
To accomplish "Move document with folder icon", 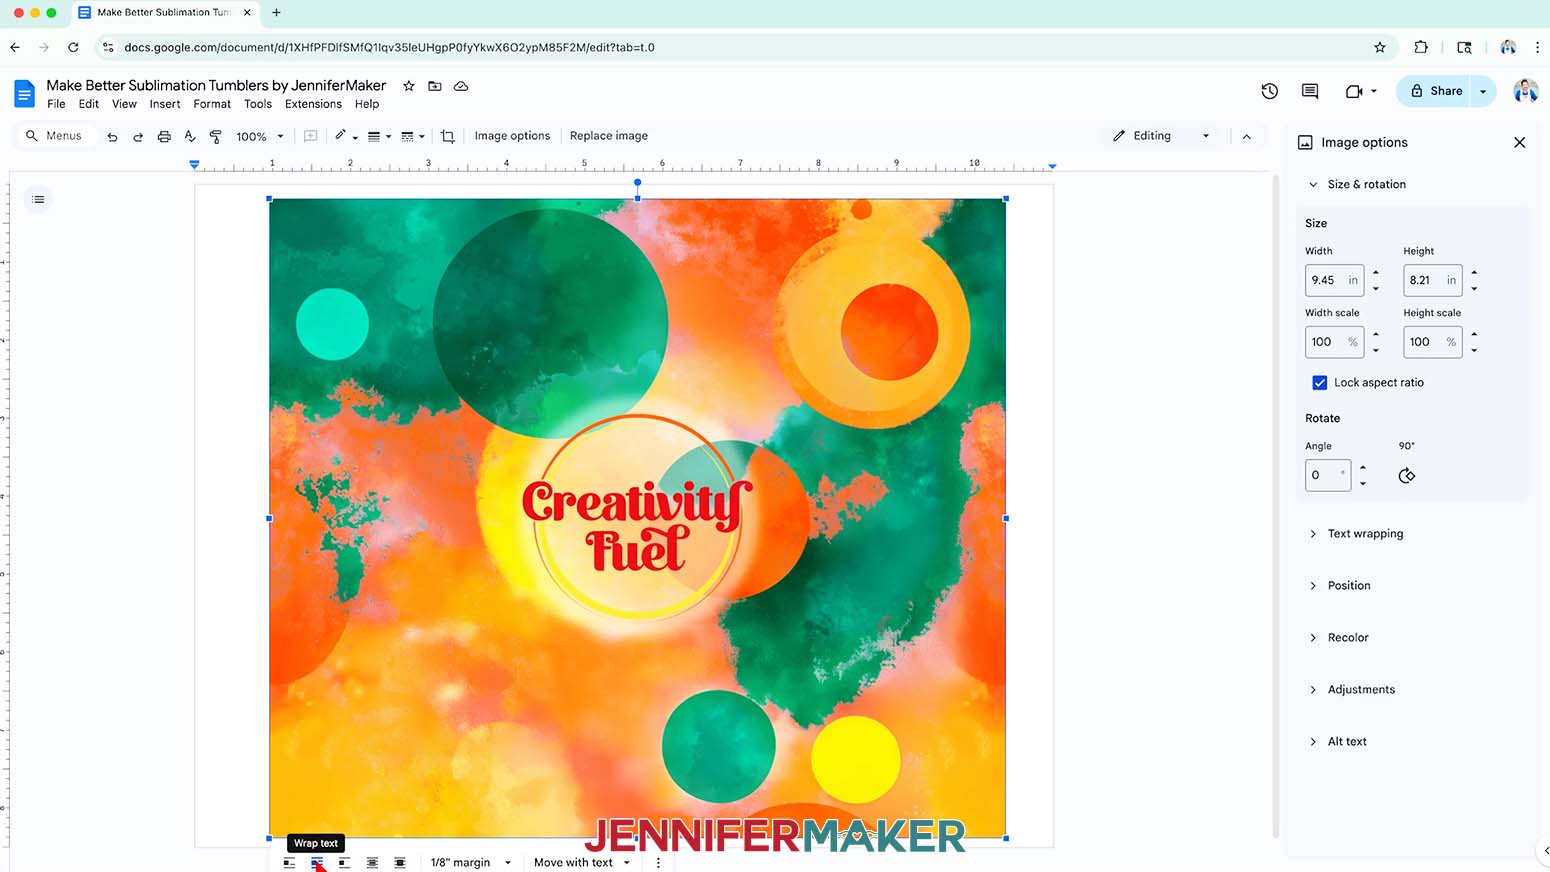I will click(x=435, y=86).
